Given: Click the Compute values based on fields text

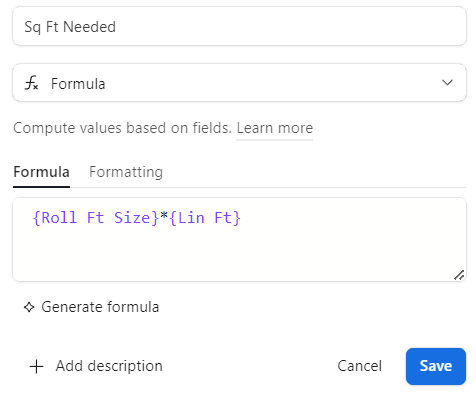Looking at the screenshot, I should coord(122,128).
